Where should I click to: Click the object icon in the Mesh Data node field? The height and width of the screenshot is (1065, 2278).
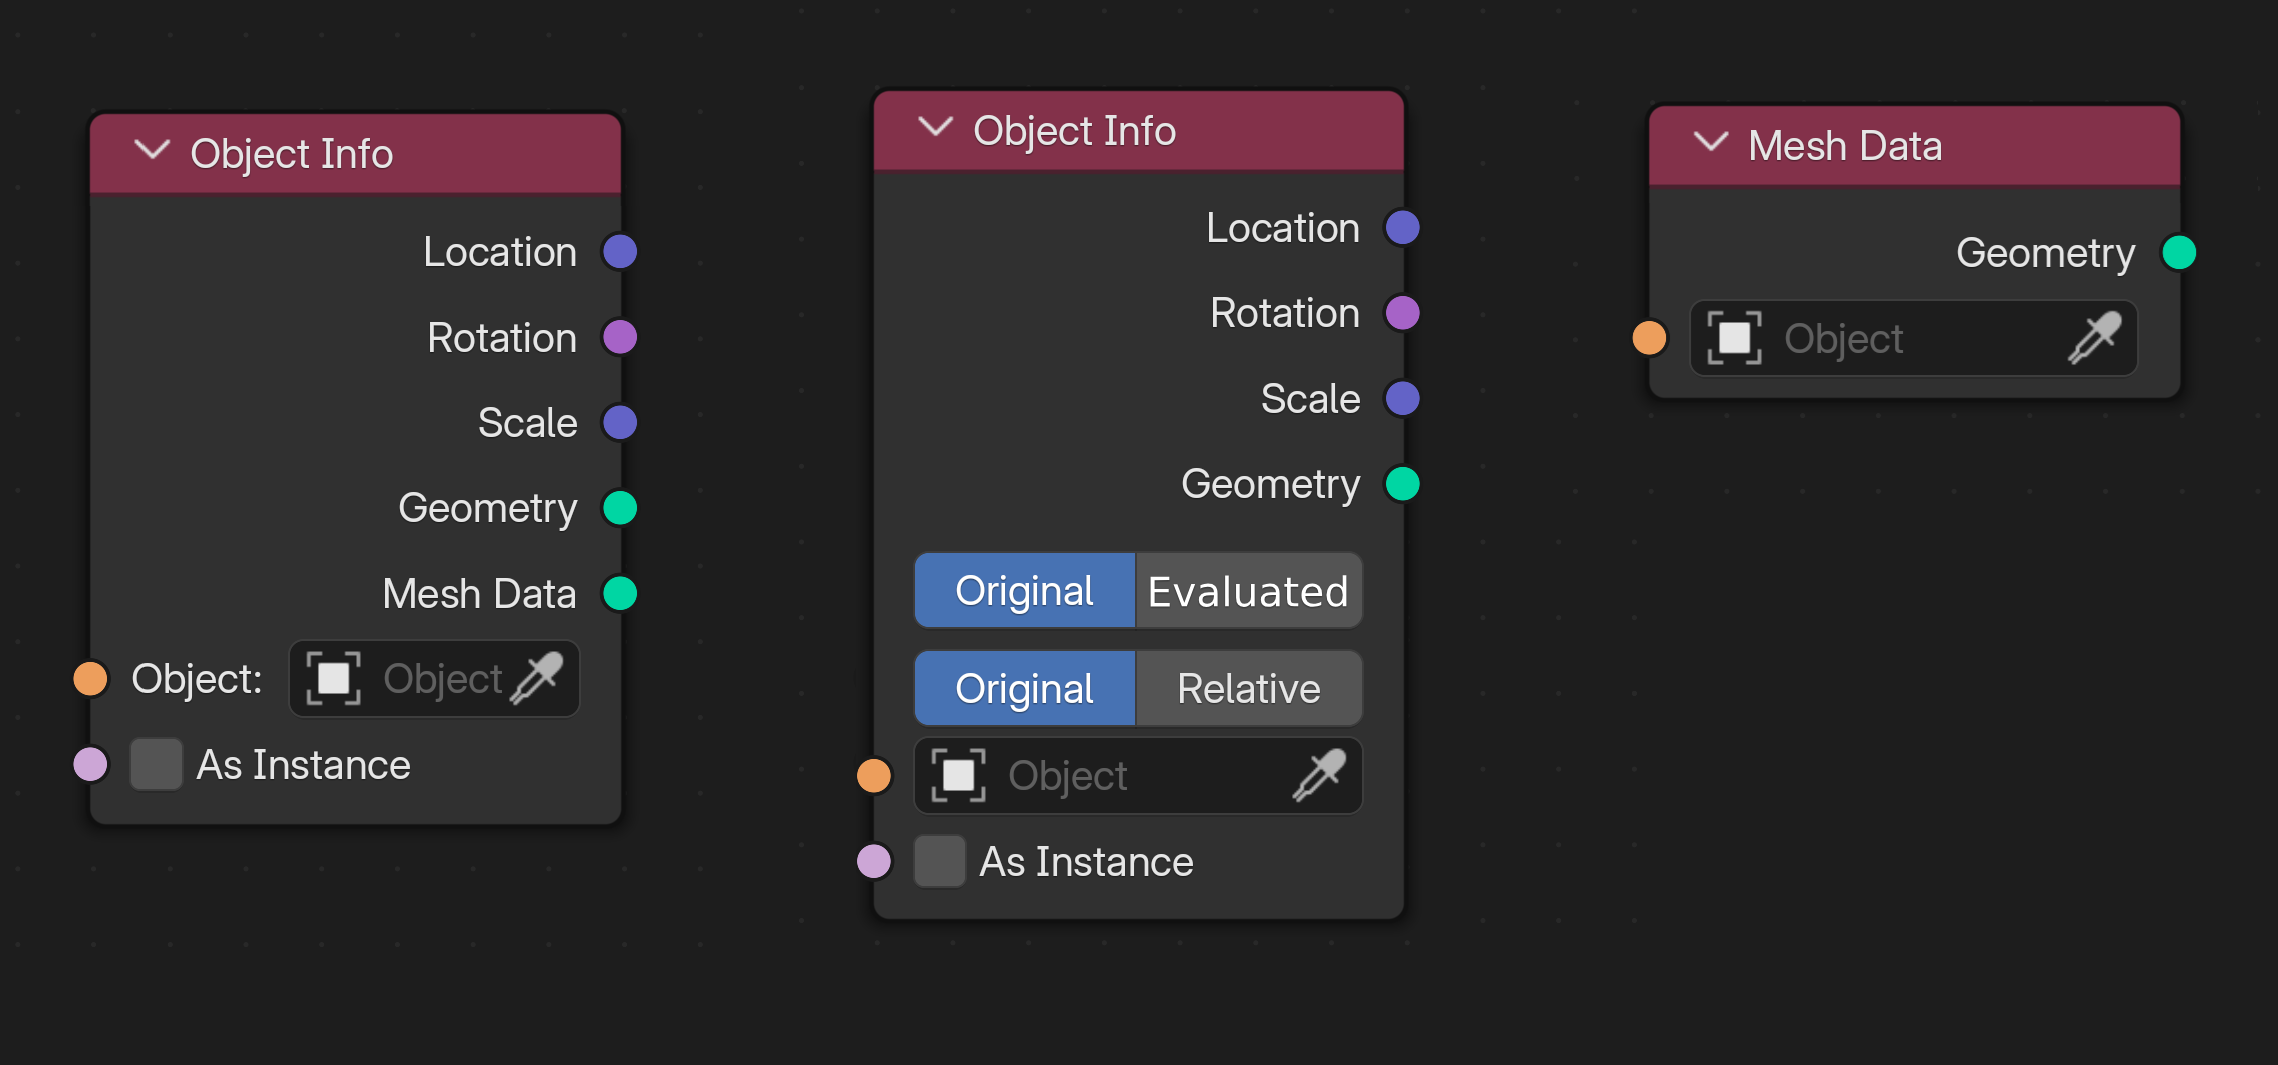pyautogui.click(x=1734, y=338)
